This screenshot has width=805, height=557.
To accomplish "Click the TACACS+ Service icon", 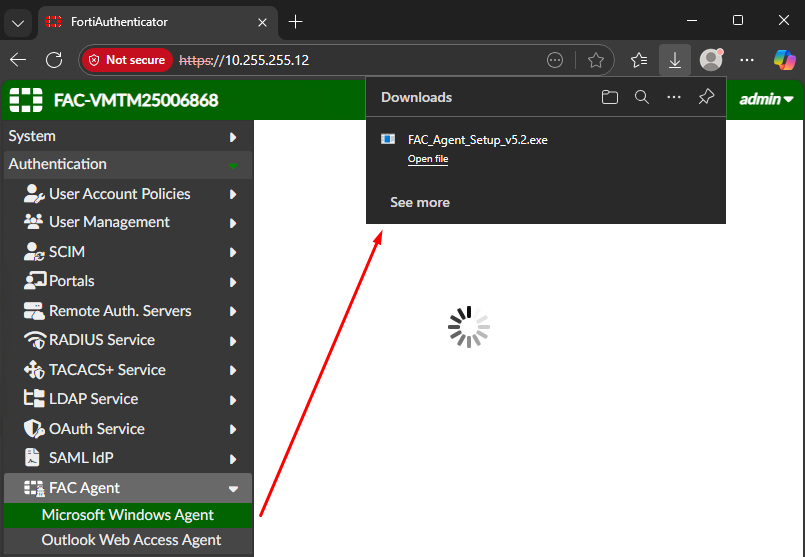I will click(x=34, y=370).
